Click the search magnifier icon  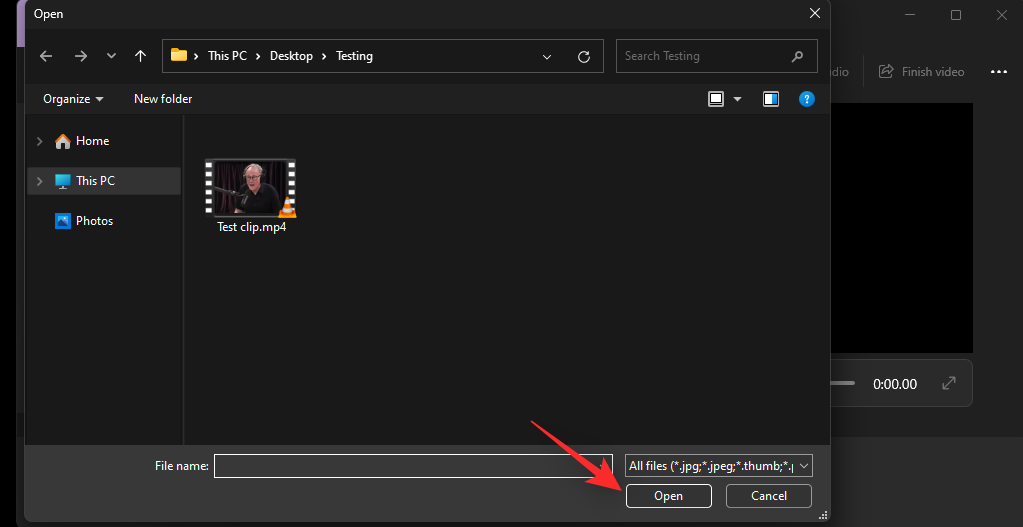coord(797,56)
